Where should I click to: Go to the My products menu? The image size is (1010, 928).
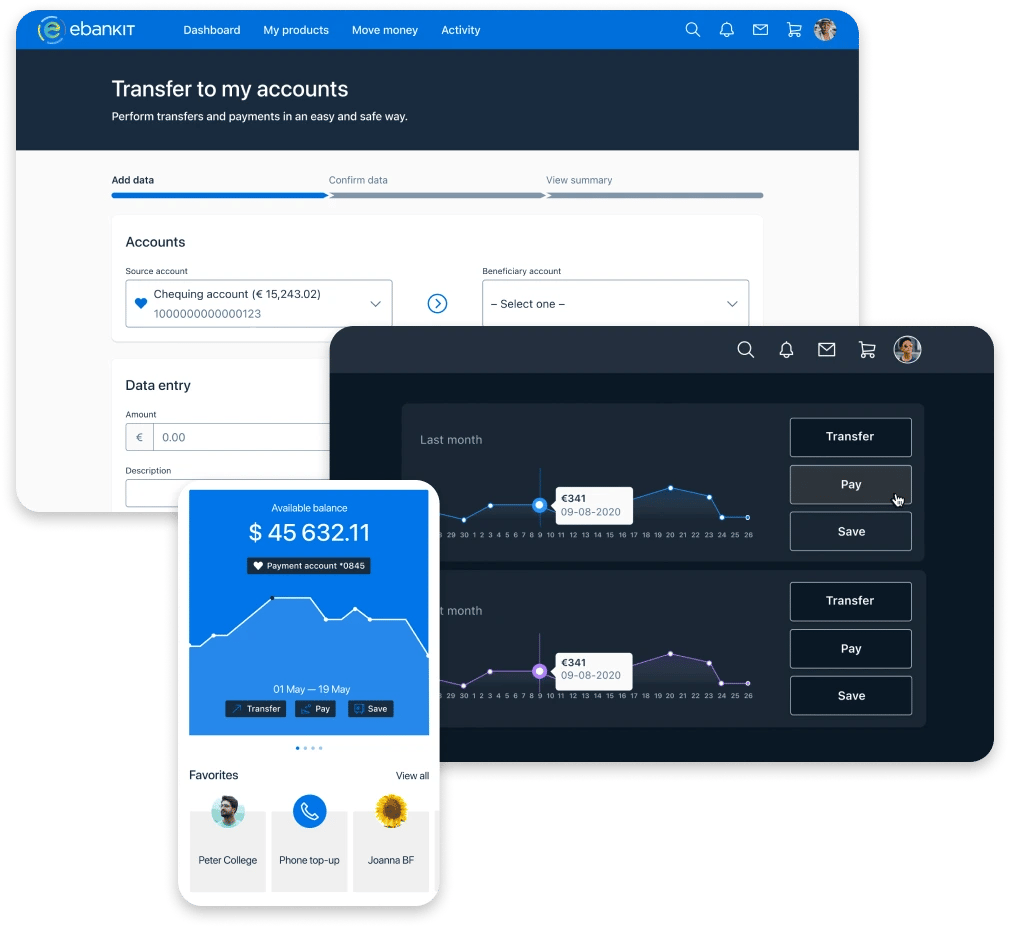296,30
